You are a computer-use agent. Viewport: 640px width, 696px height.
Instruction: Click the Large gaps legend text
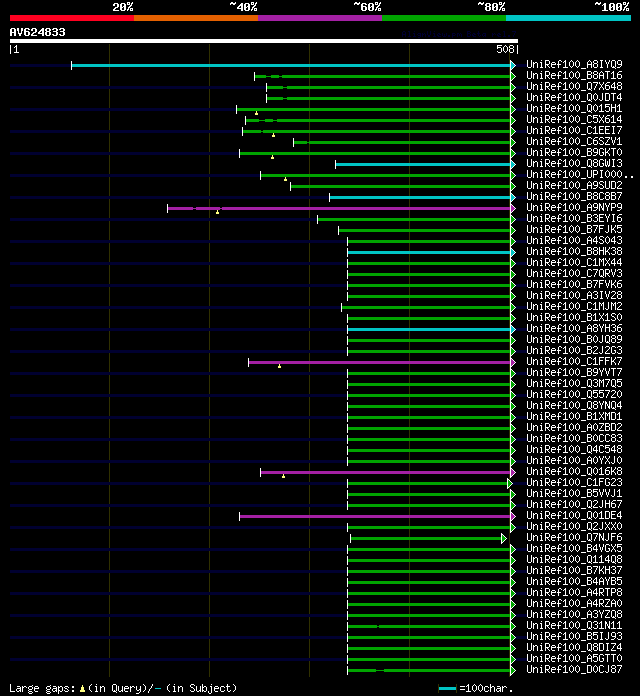123,688
